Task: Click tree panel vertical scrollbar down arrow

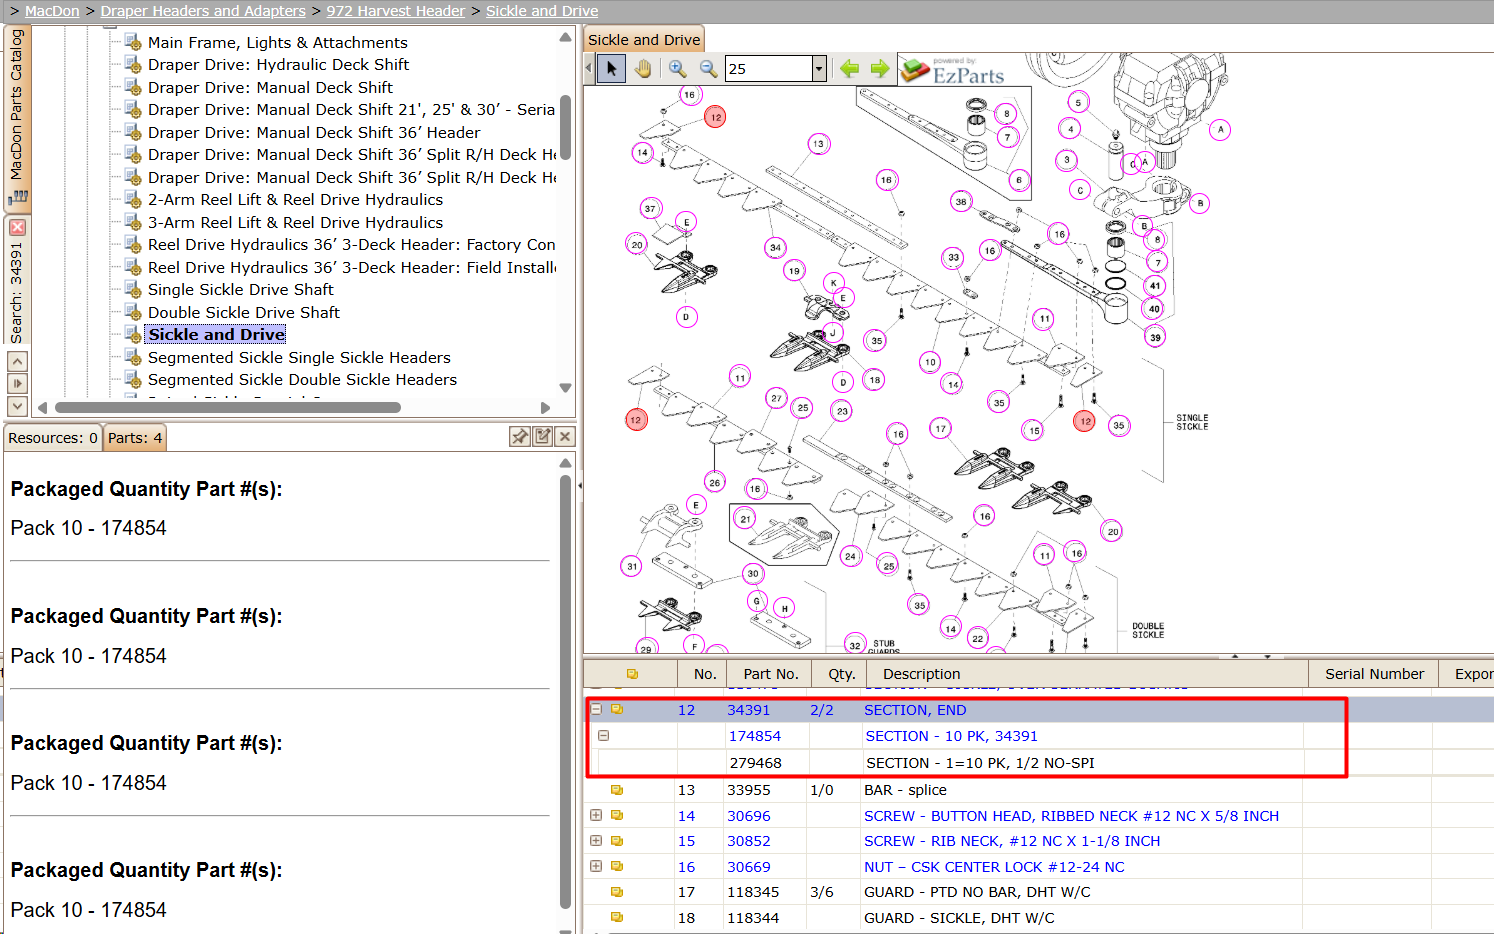Action: 565,388
